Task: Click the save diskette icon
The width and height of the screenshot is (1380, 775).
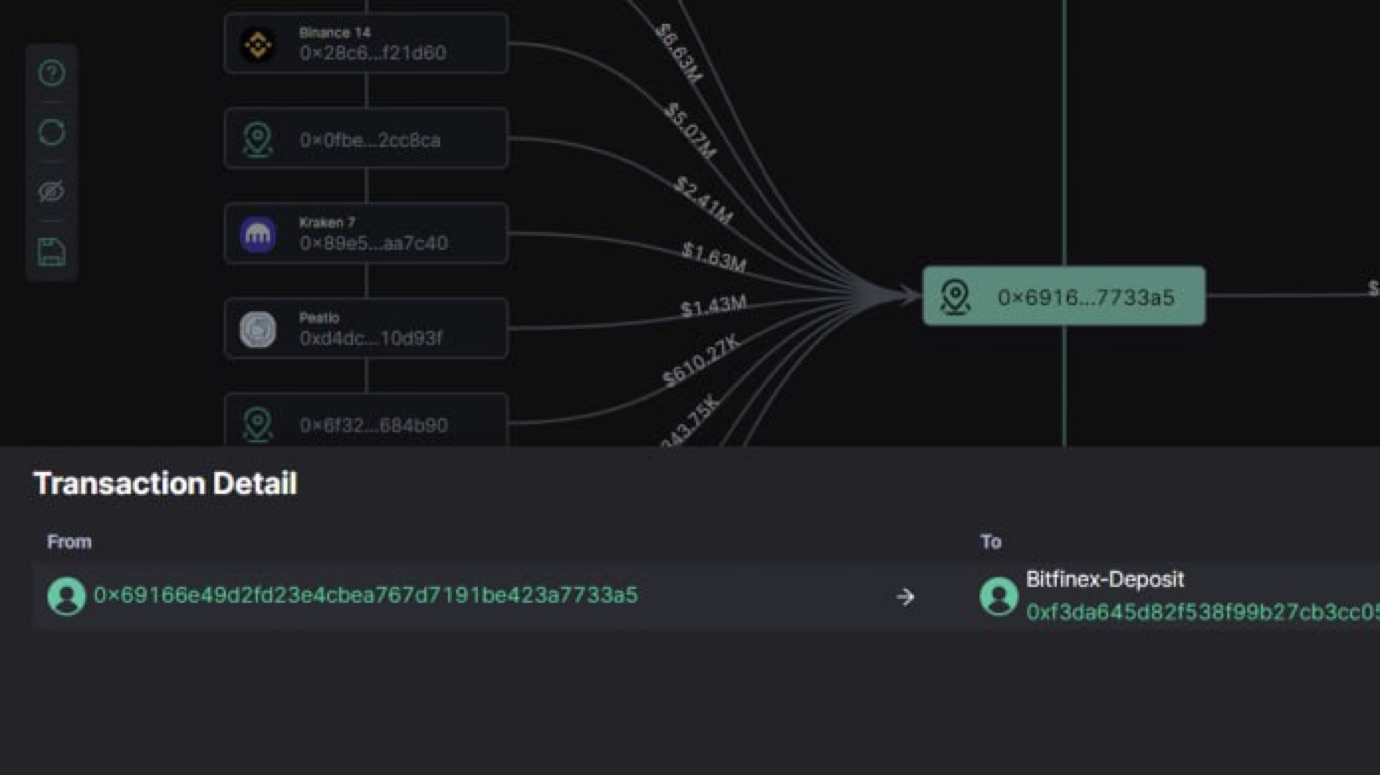Action: coord(51,251)
